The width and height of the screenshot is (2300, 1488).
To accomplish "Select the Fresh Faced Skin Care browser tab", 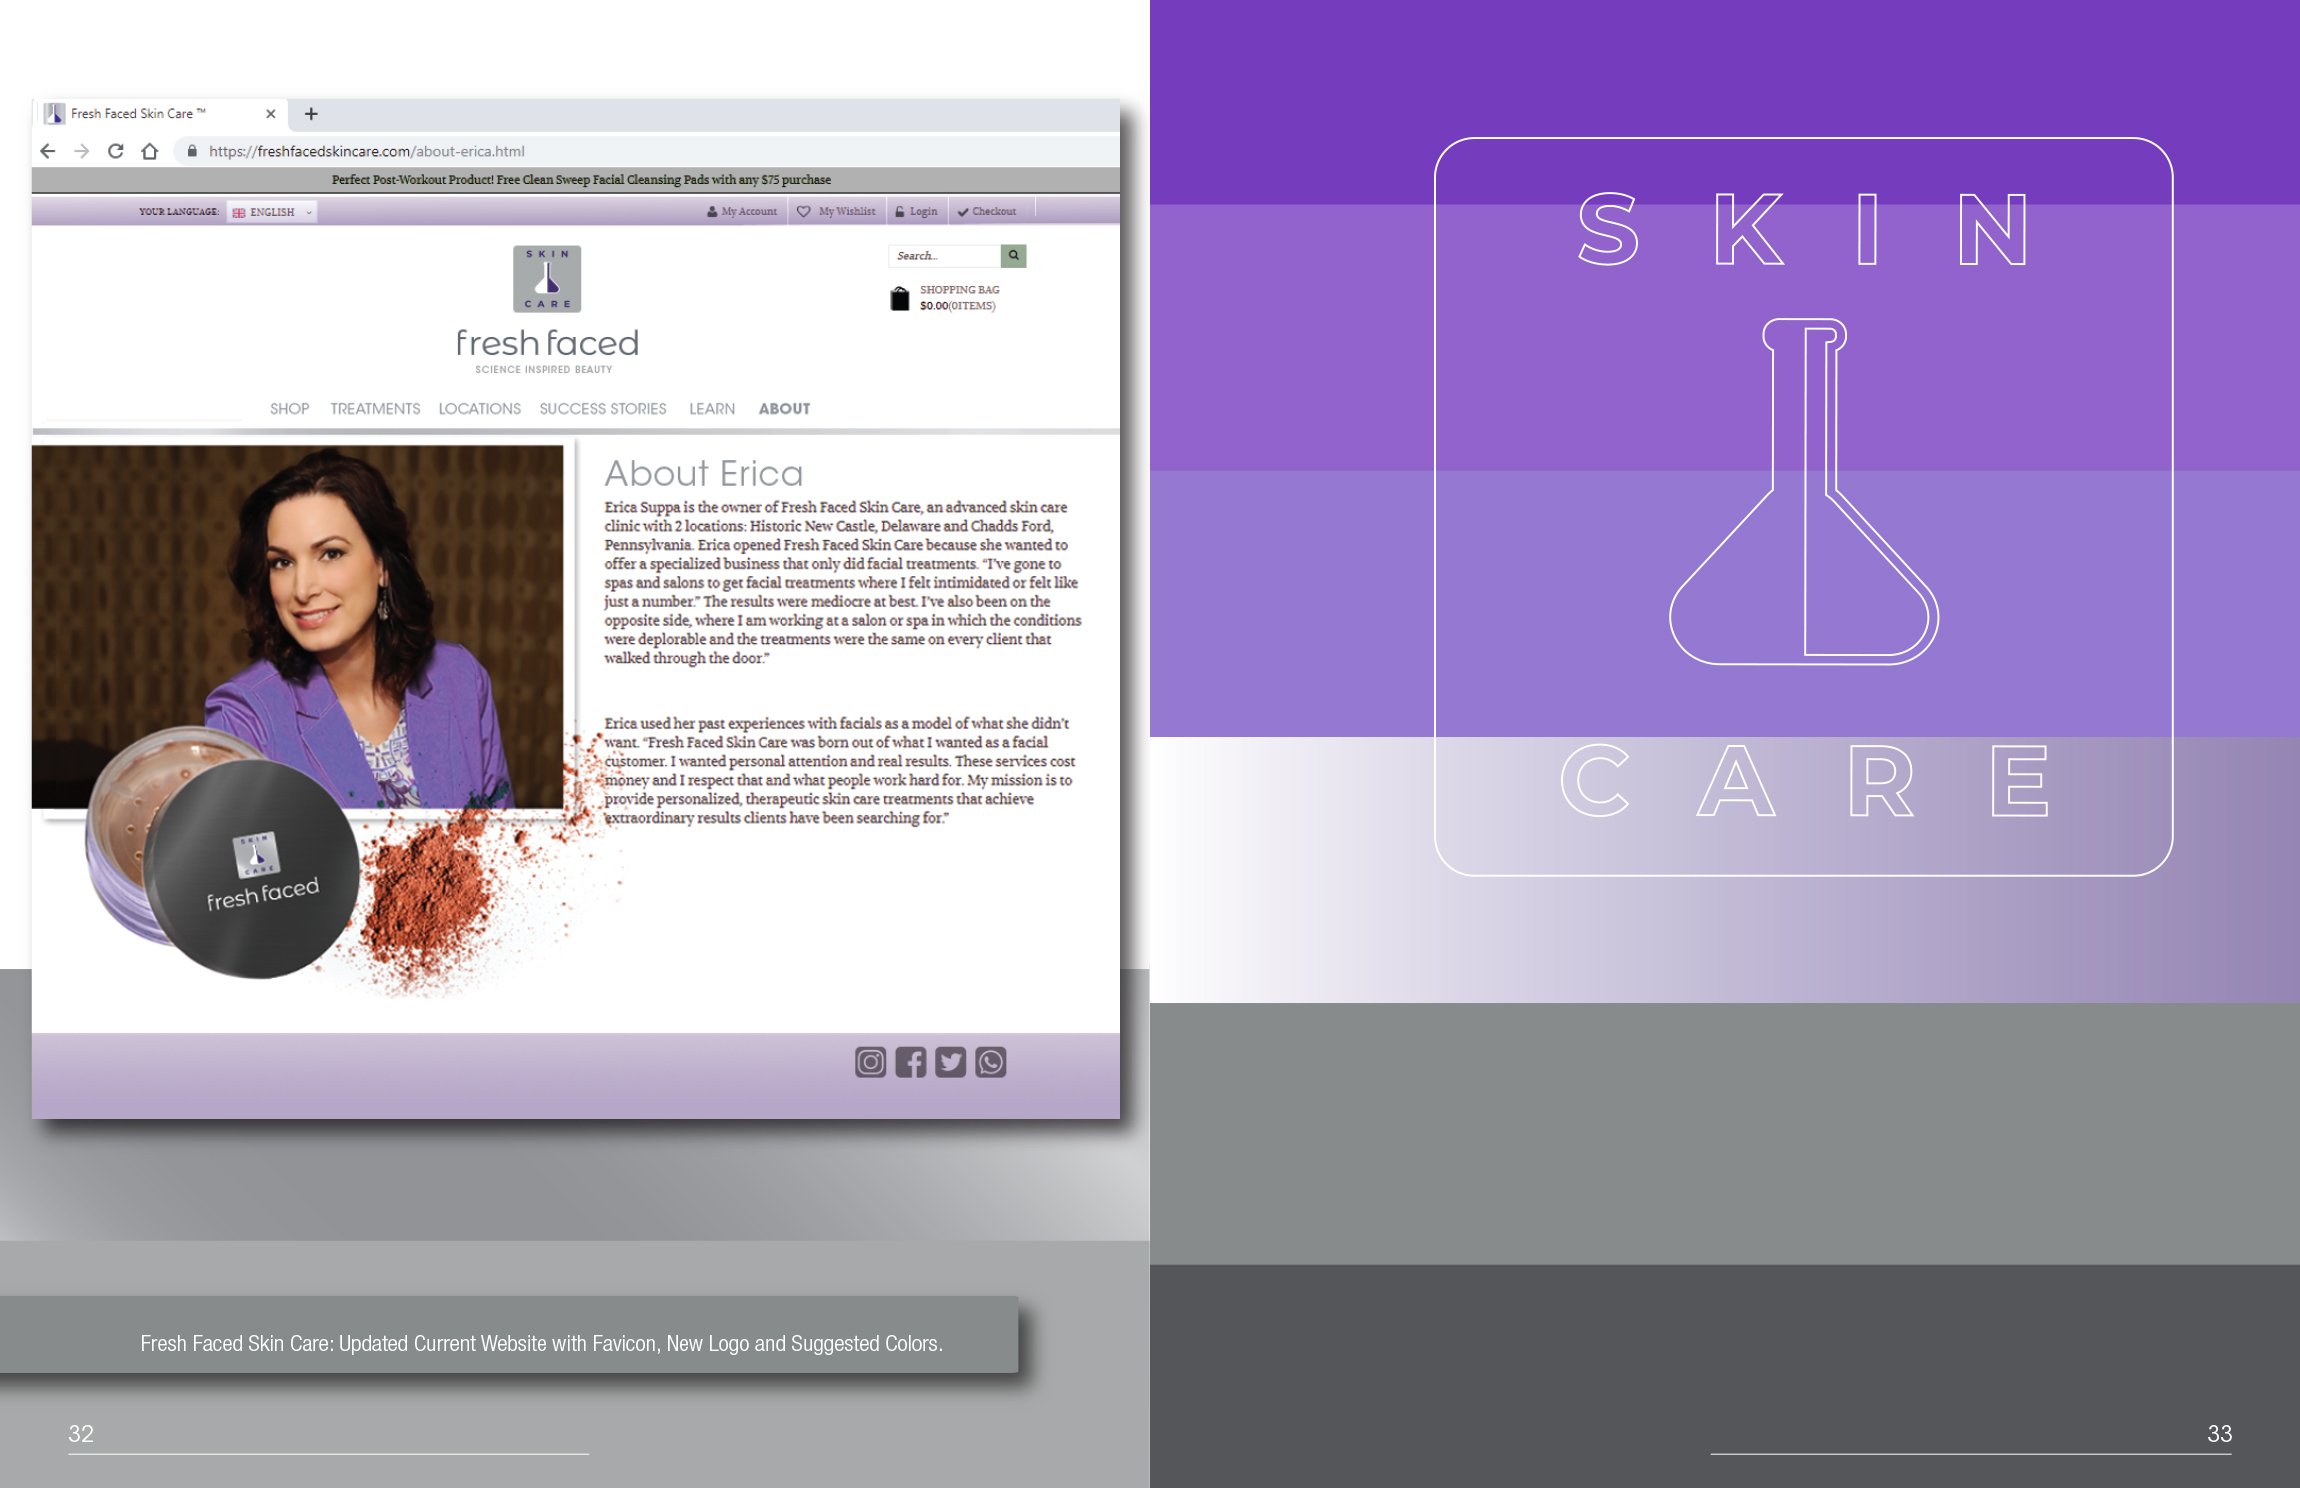I will click(x=161, y=114).
